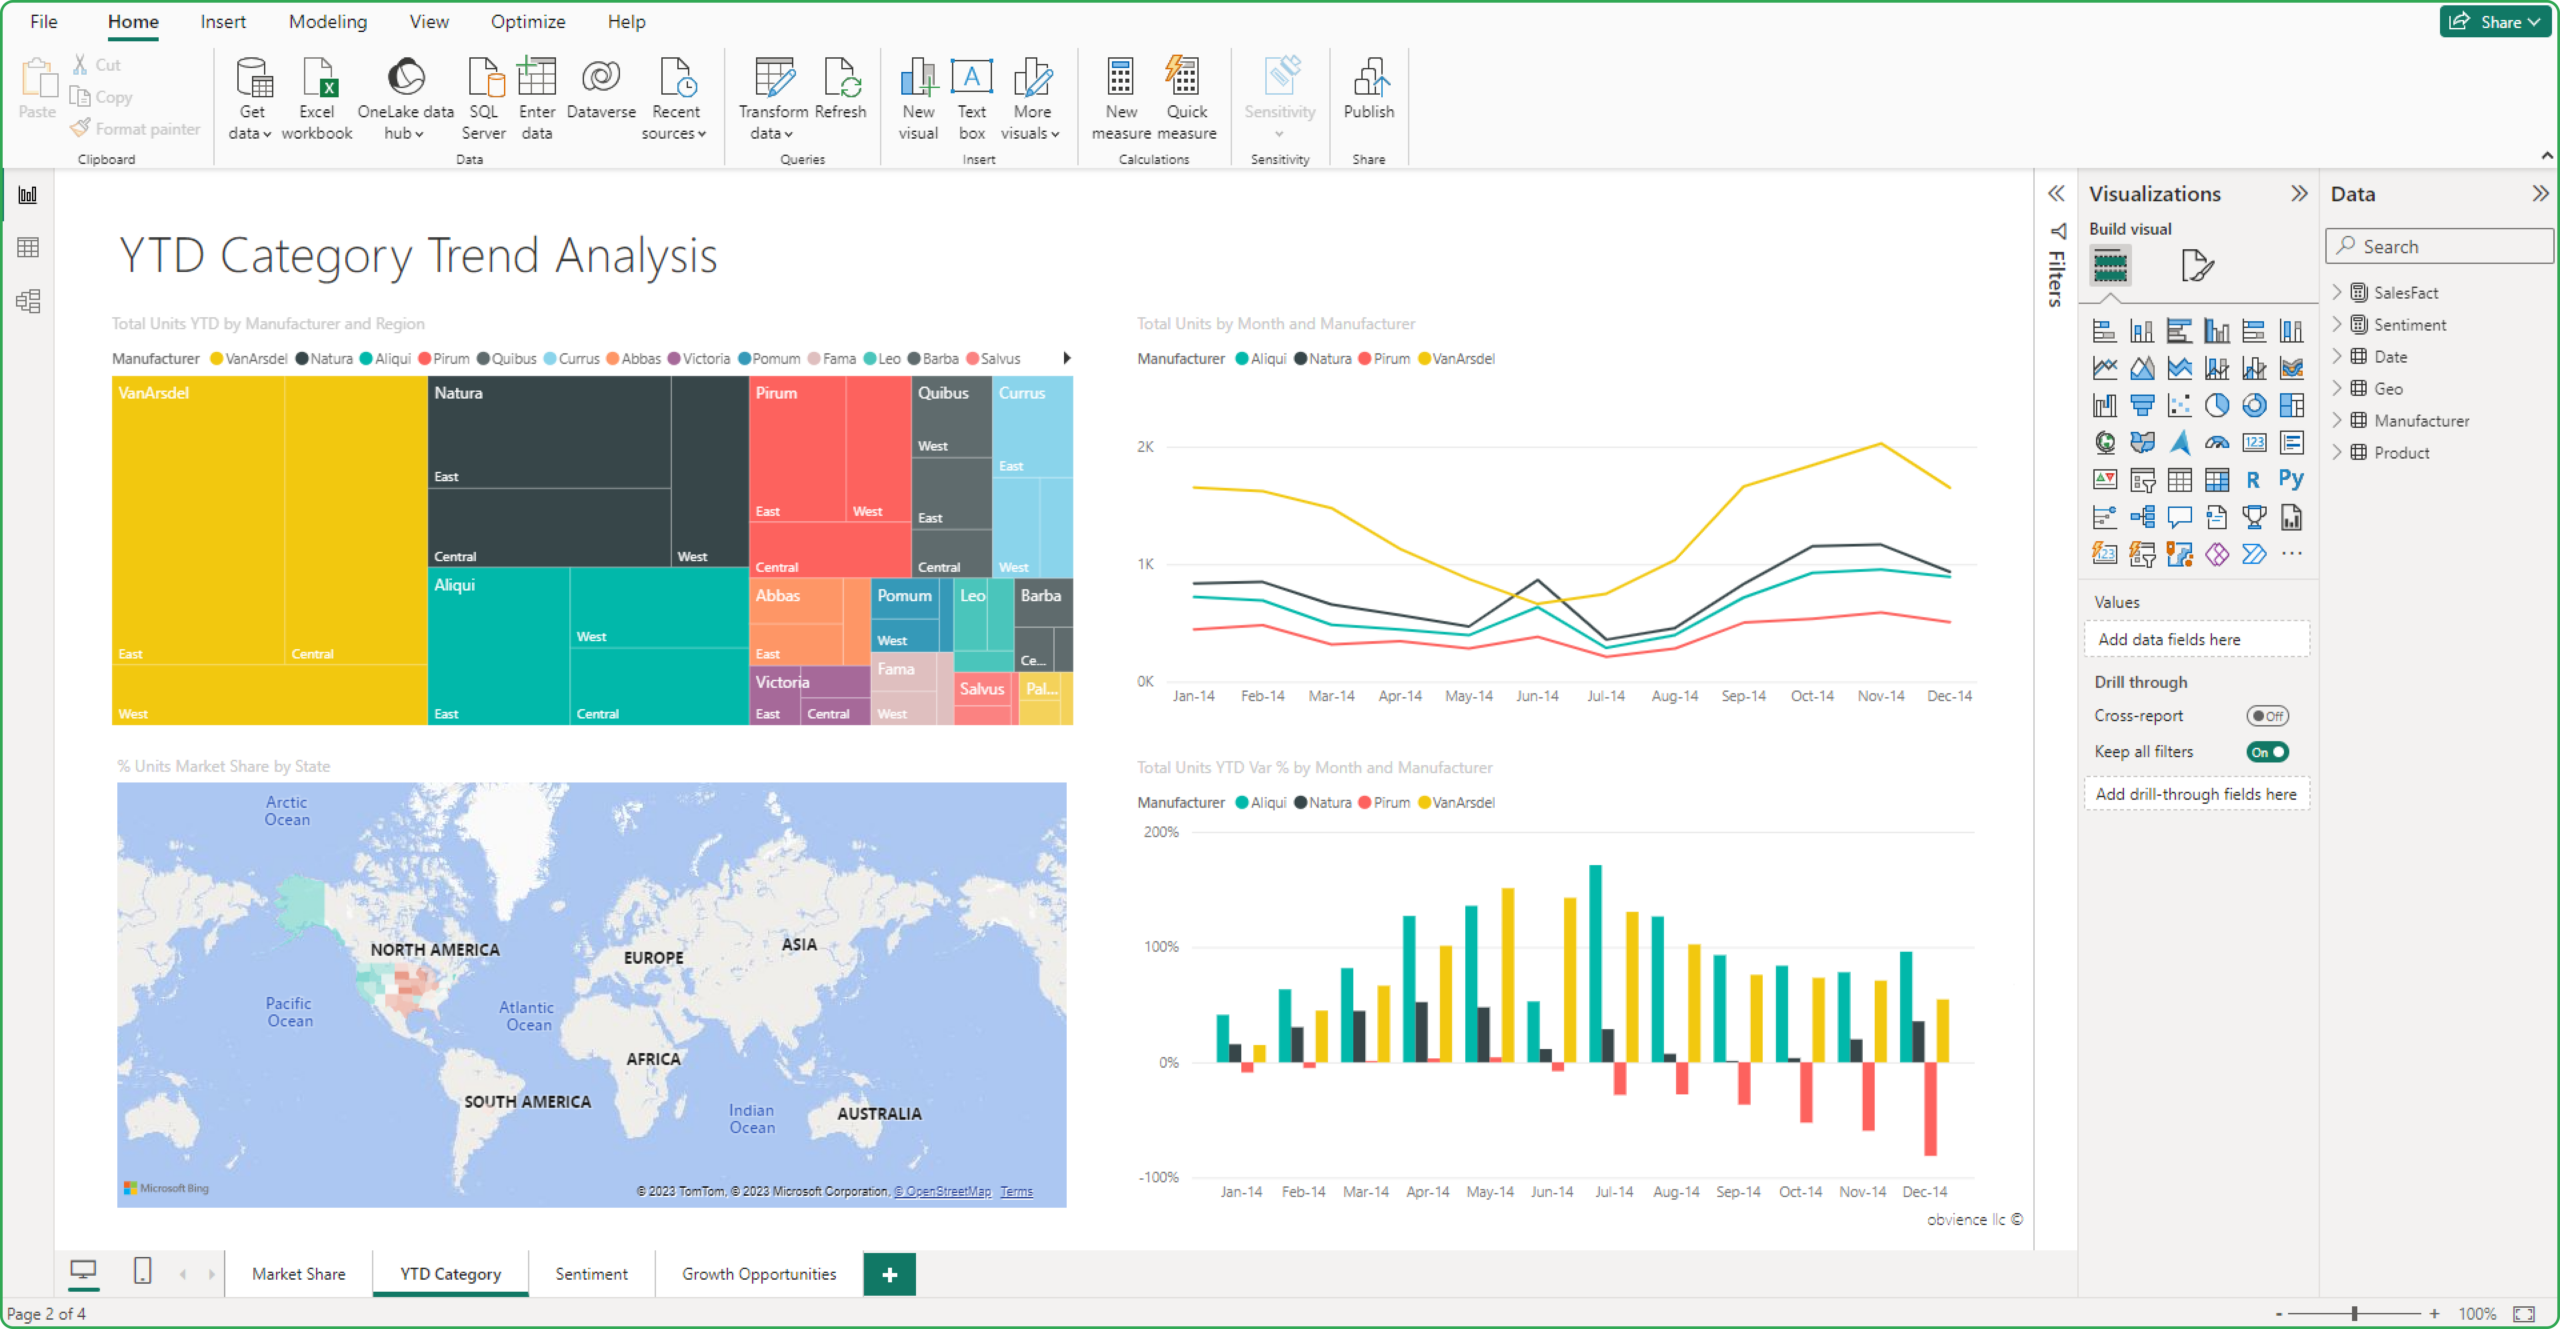Click the zoom in plus button

pos(2434,1313)
